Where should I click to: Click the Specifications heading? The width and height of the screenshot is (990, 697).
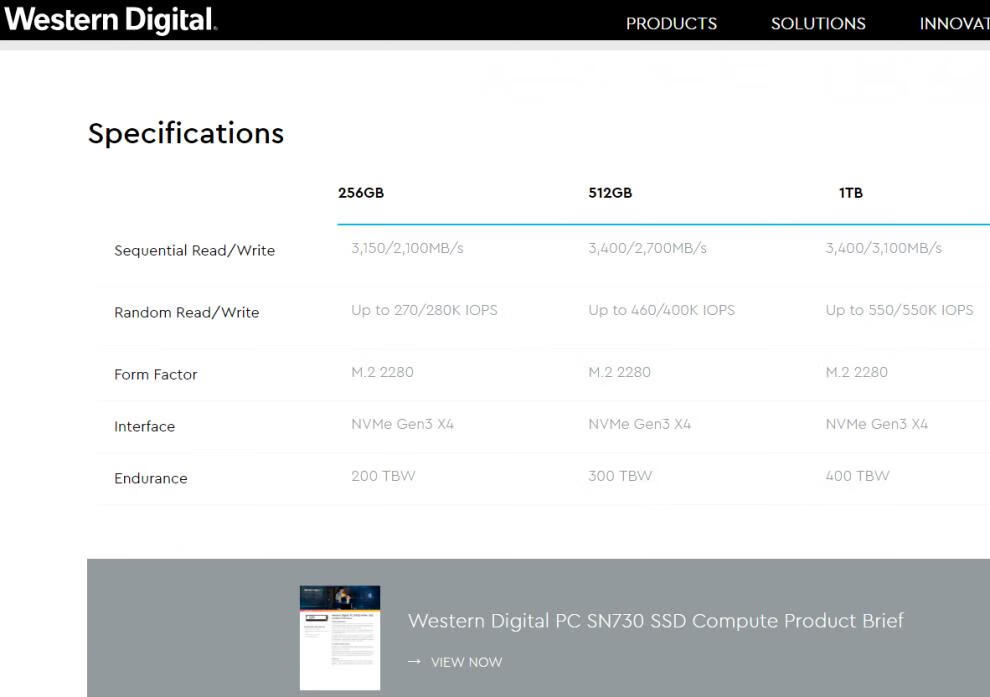point(186,134)
